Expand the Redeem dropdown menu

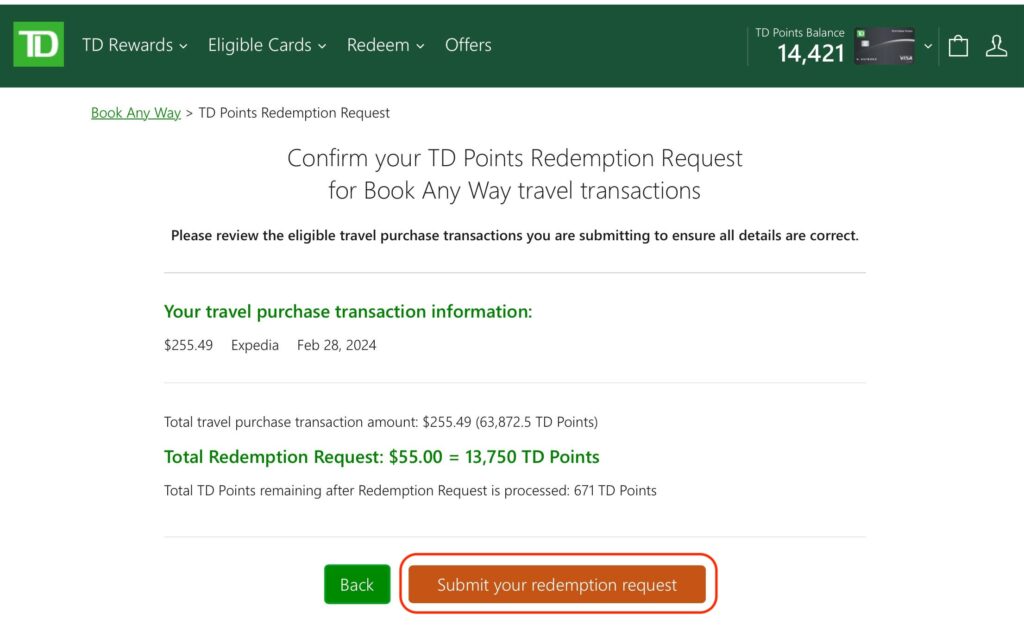click(385, 45)
